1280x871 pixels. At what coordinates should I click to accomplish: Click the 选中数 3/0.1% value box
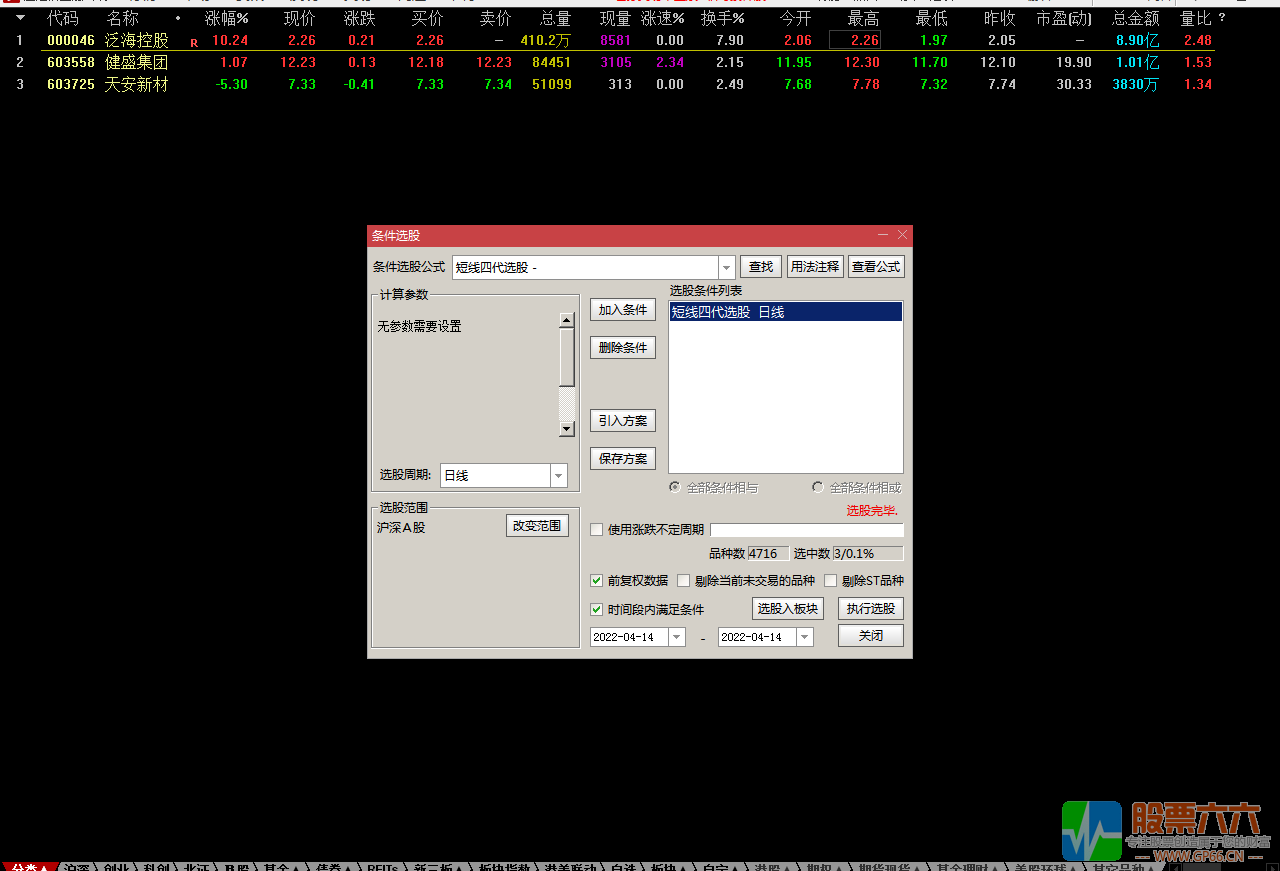coord(868,553)
